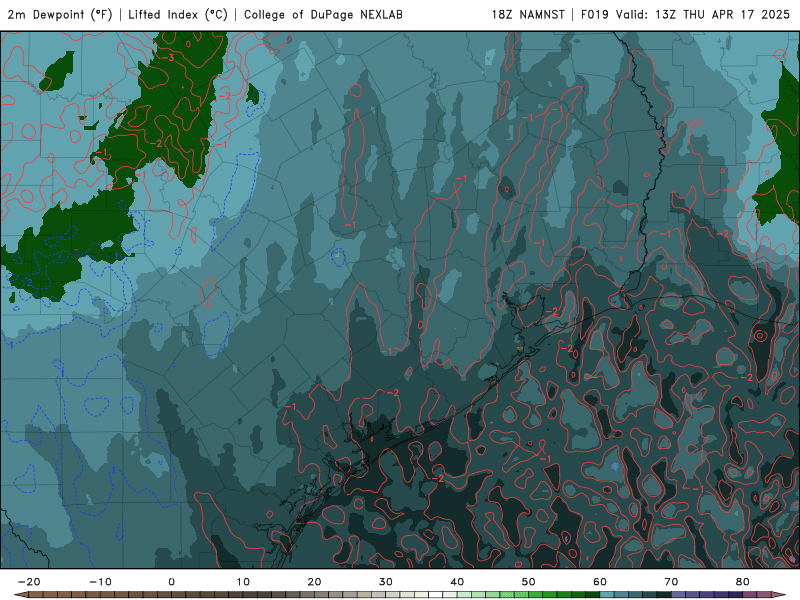The width and height of the screenshot is (800, 600).
Task: Click the 20 label on the color scale
Action: click(x=314, y=582)
